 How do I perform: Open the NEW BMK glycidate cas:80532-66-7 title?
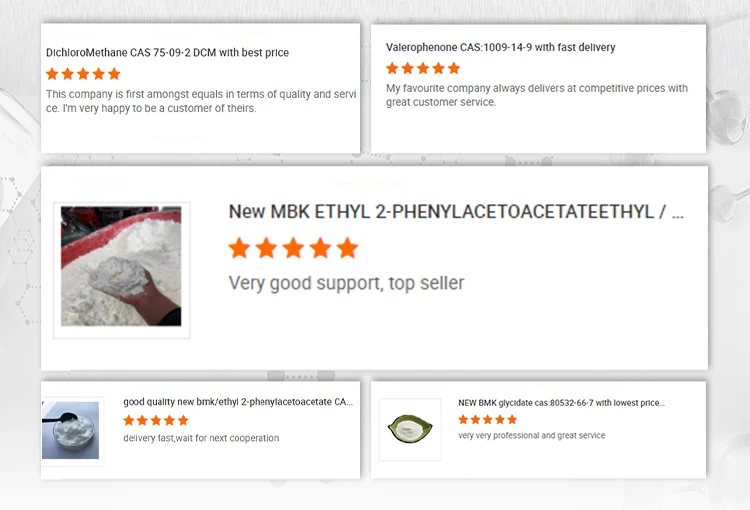[x=562, y=403]
